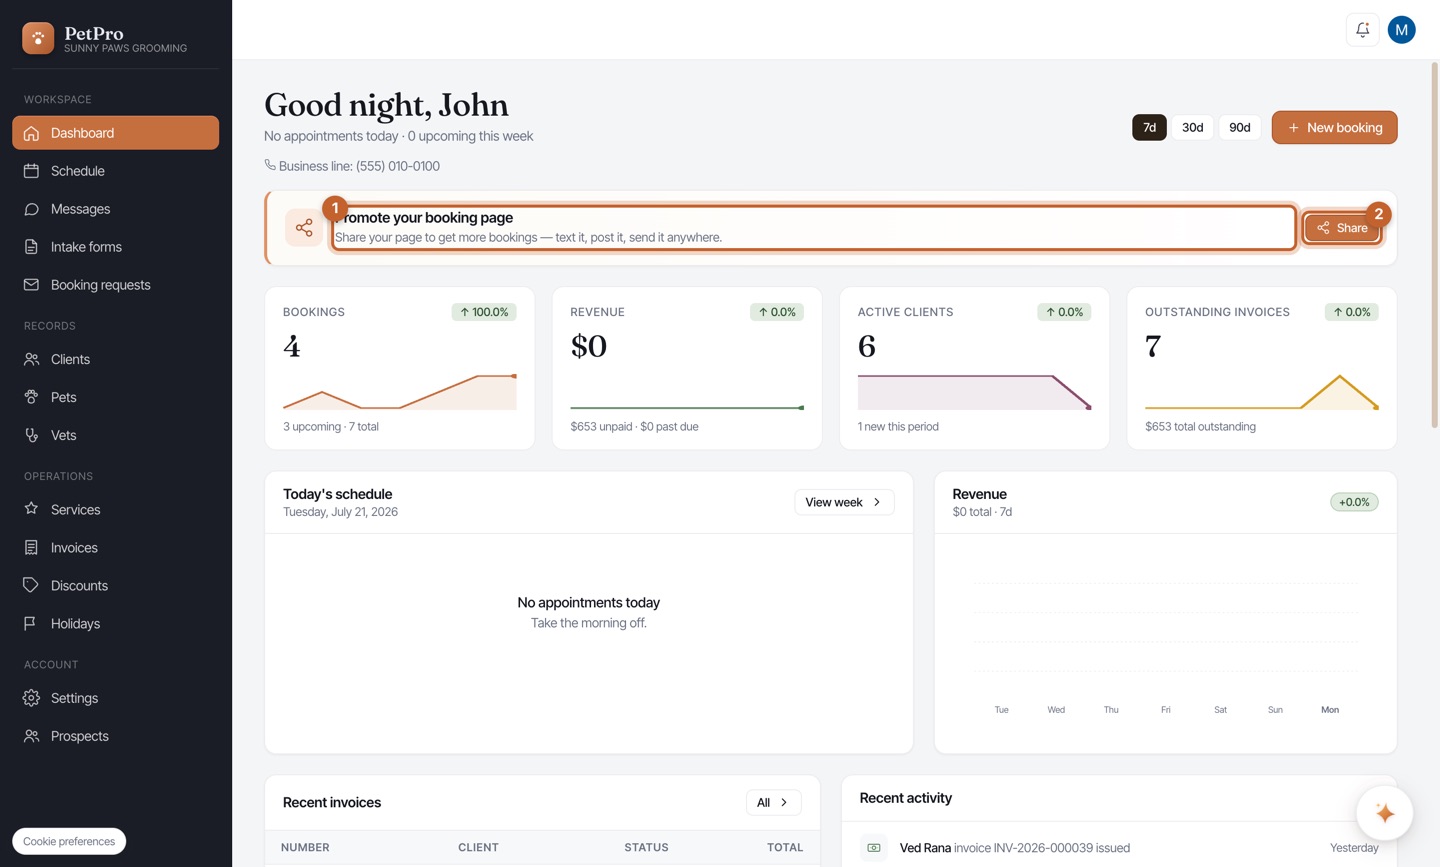Open the user avatar M menu
Viewport: 1440px width, 867px height.
pos(1402,30)
